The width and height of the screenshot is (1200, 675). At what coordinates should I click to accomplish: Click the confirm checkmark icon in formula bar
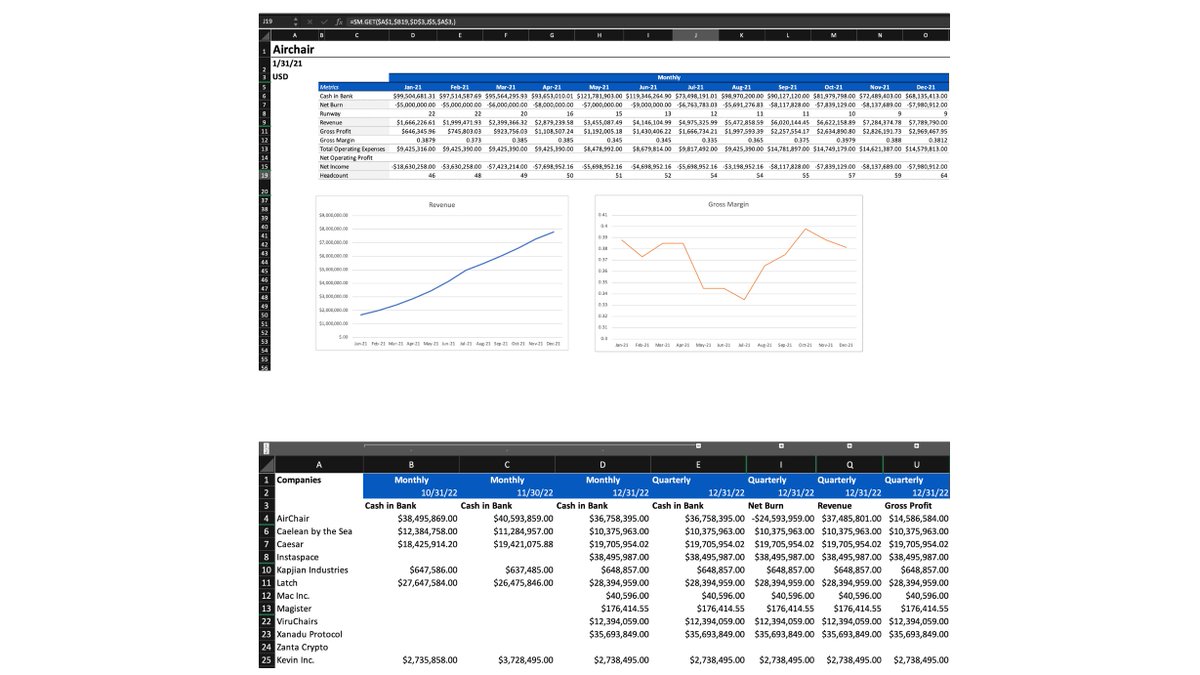tap(326, 21)
